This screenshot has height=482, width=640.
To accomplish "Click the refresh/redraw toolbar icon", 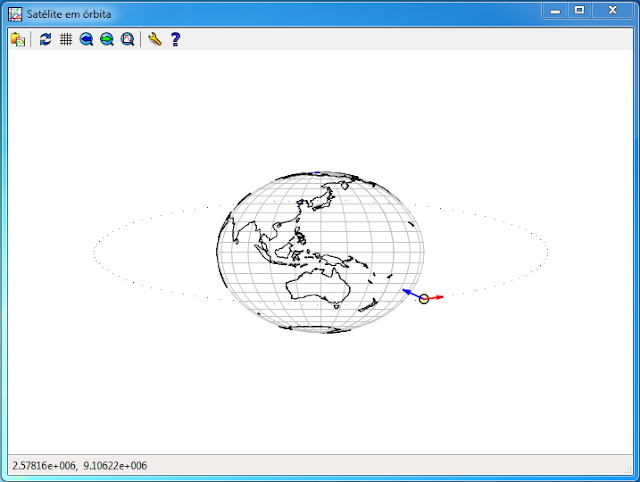I will click(x=45, y=40).
